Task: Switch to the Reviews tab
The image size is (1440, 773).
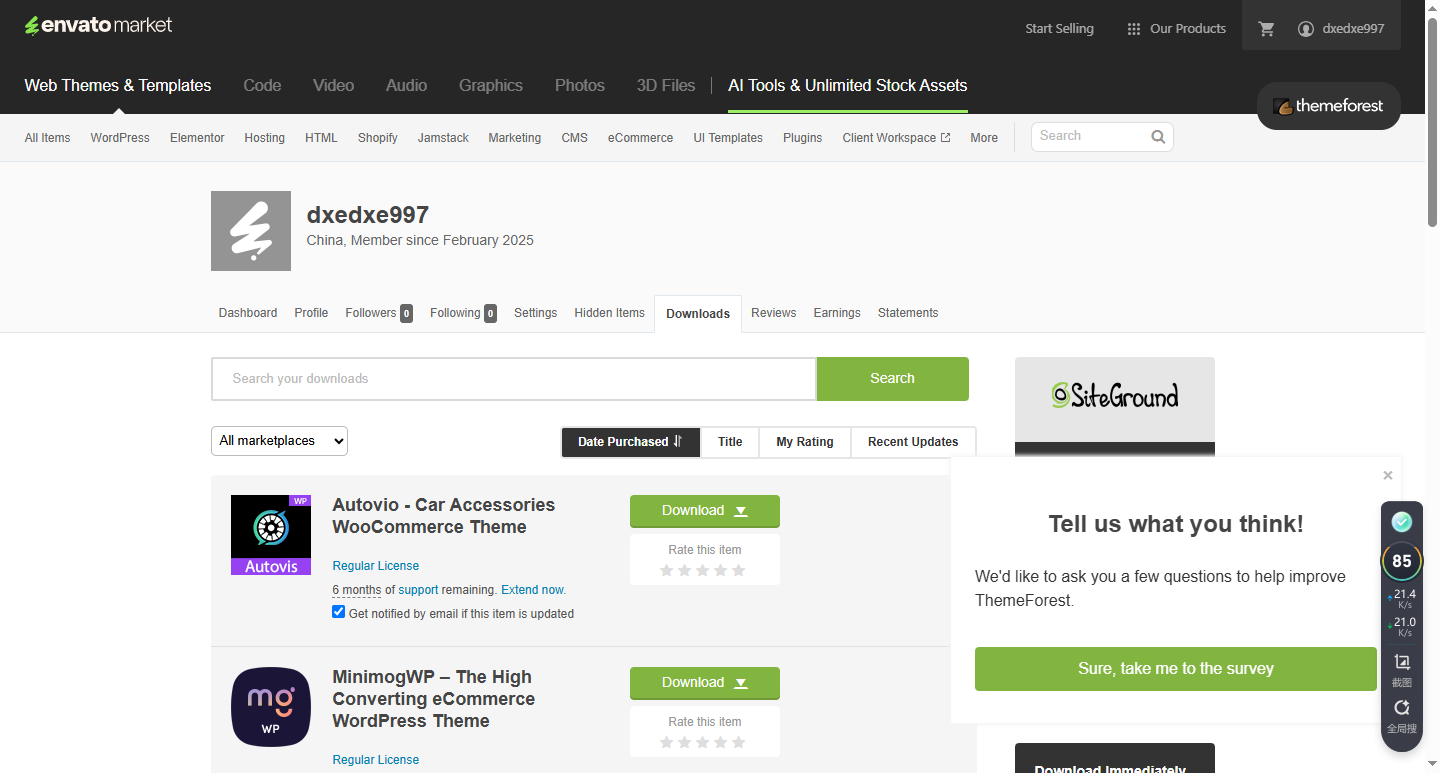Action: click(774, 313)
